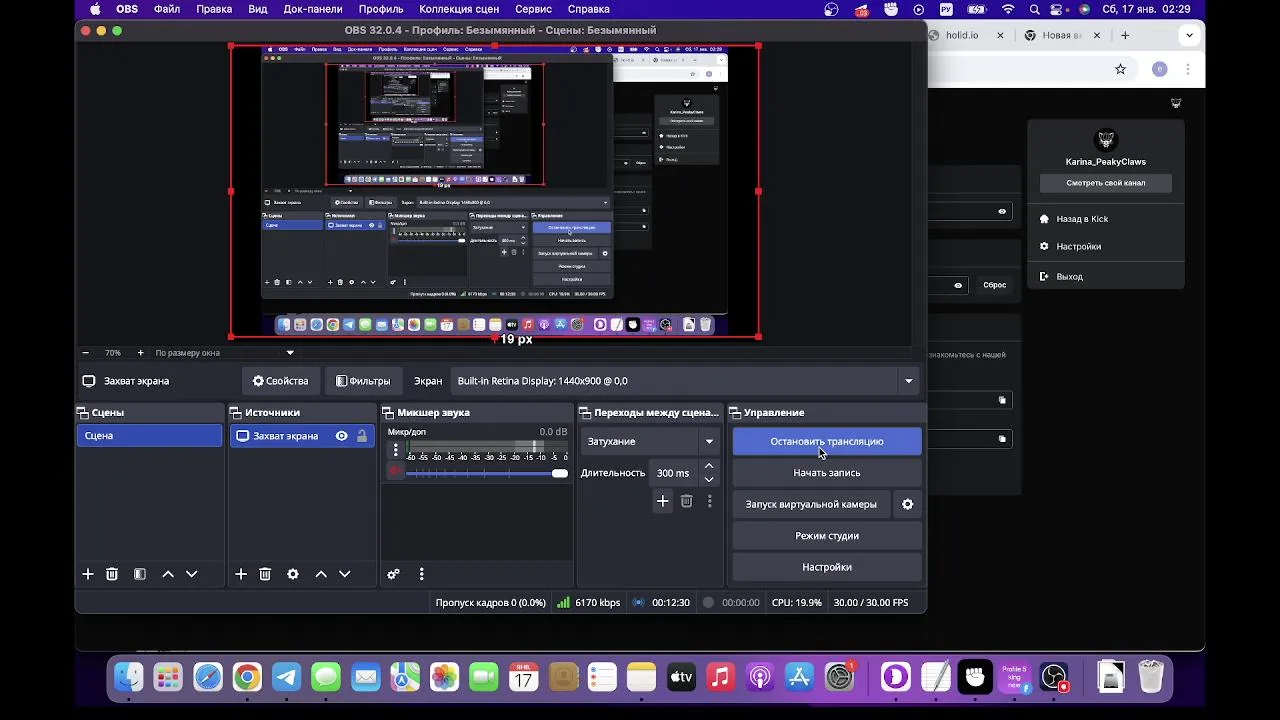Bookmark the page with Chrome's star icon

coord(1120,69)
